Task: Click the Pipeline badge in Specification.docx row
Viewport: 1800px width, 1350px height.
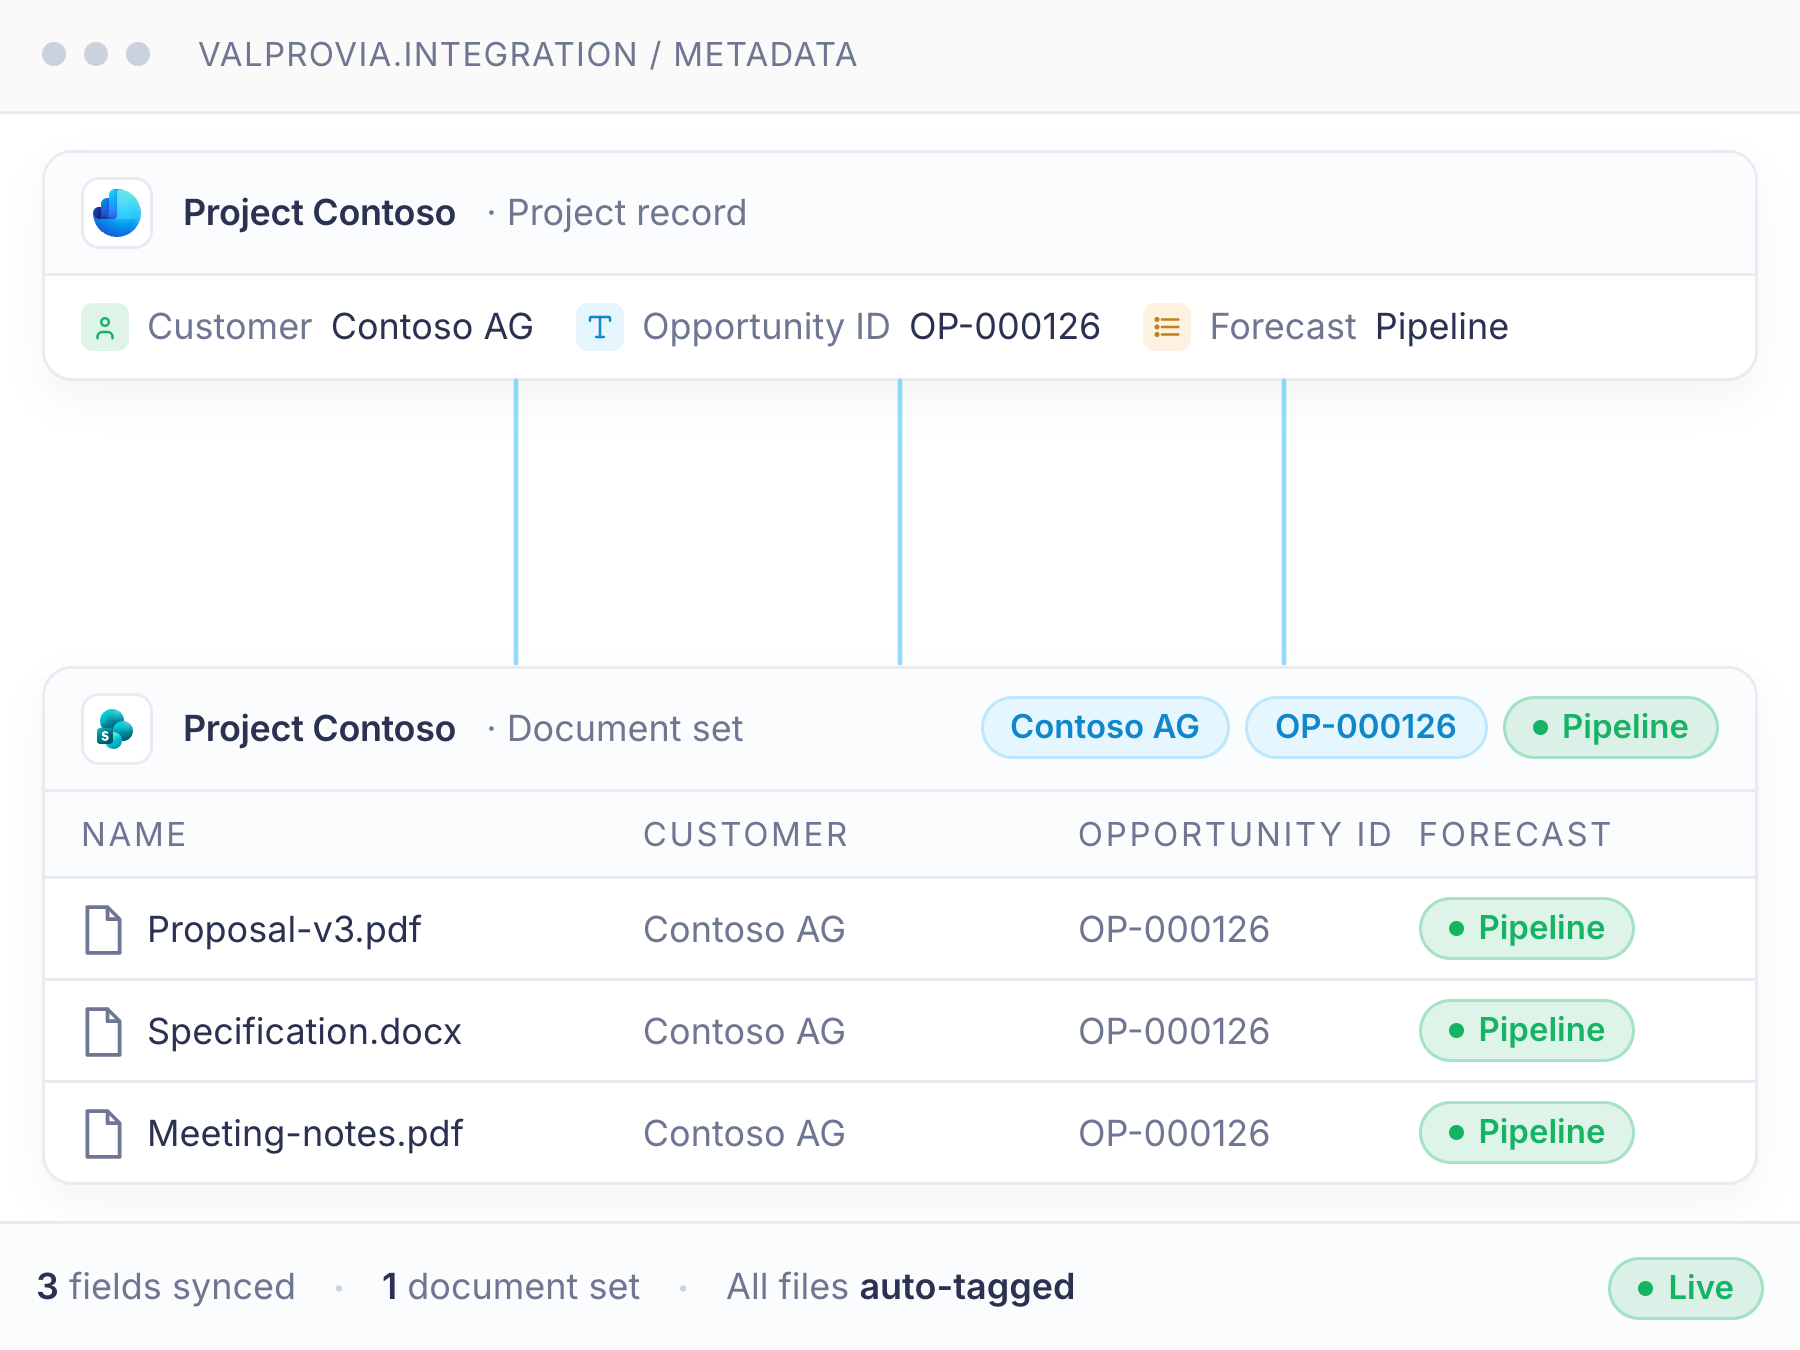Action: tap(1527, 1030)
